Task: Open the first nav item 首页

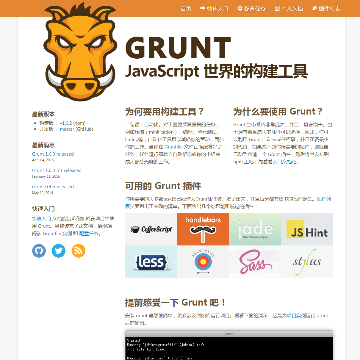Action: (186, 8)
